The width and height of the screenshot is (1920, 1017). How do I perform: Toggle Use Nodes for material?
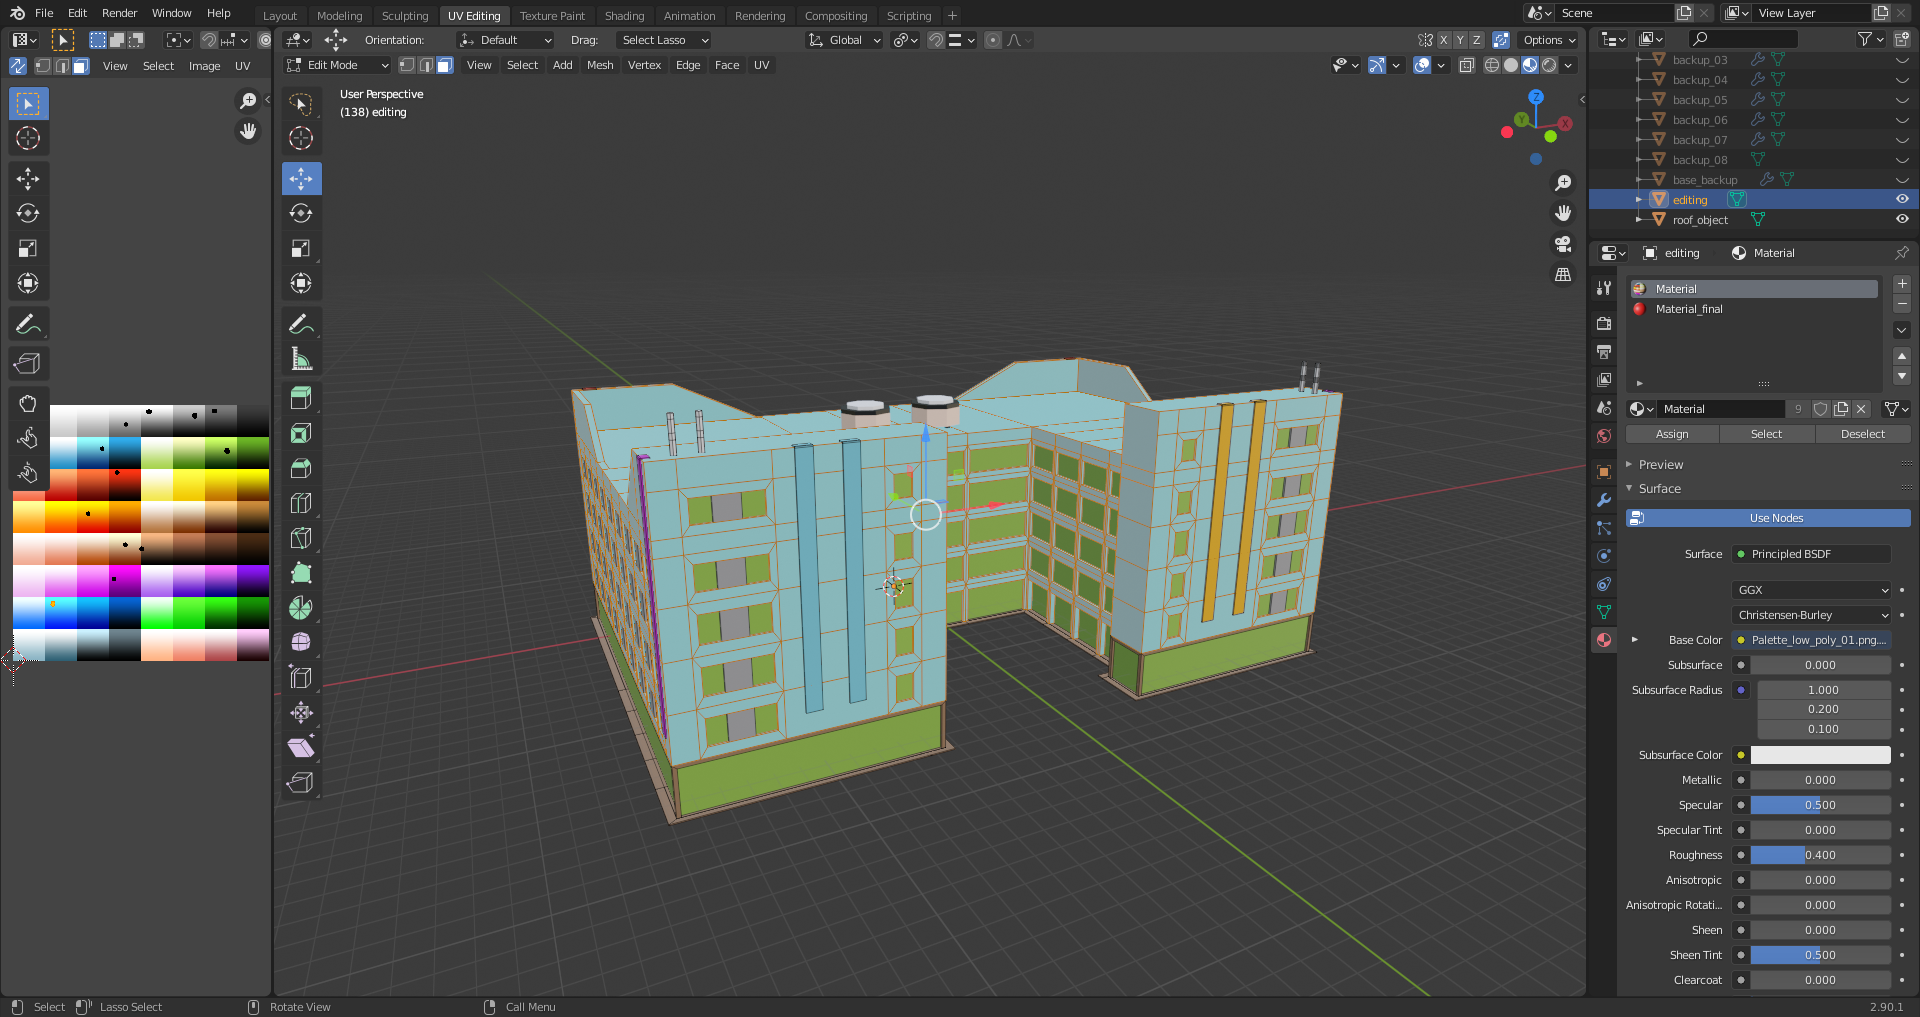coord(1768,518)
